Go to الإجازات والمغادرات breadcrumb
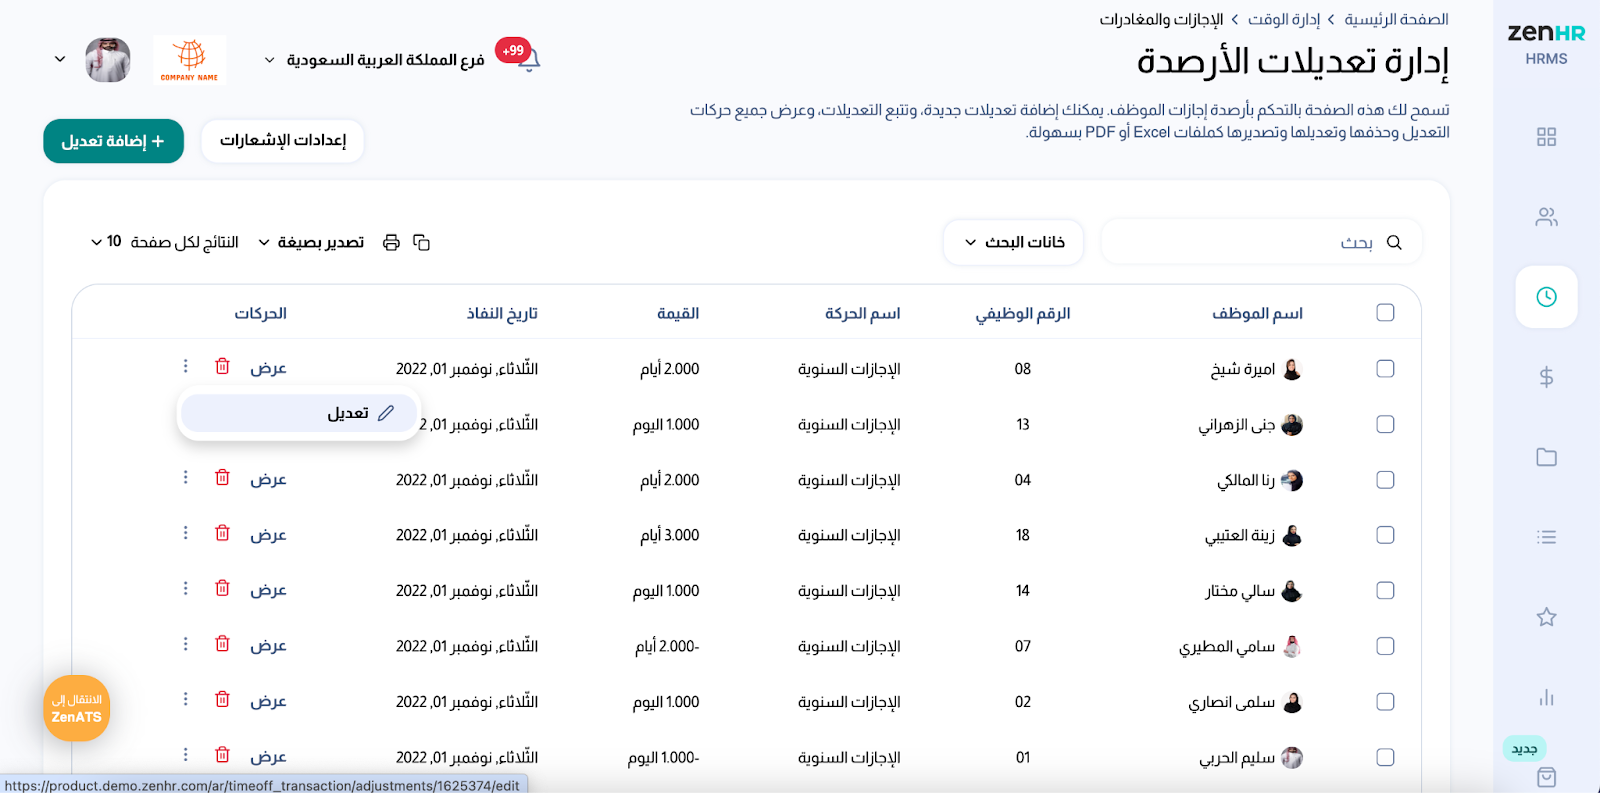This screenshot has height=793, width=1600. [x=1161, y=19]
